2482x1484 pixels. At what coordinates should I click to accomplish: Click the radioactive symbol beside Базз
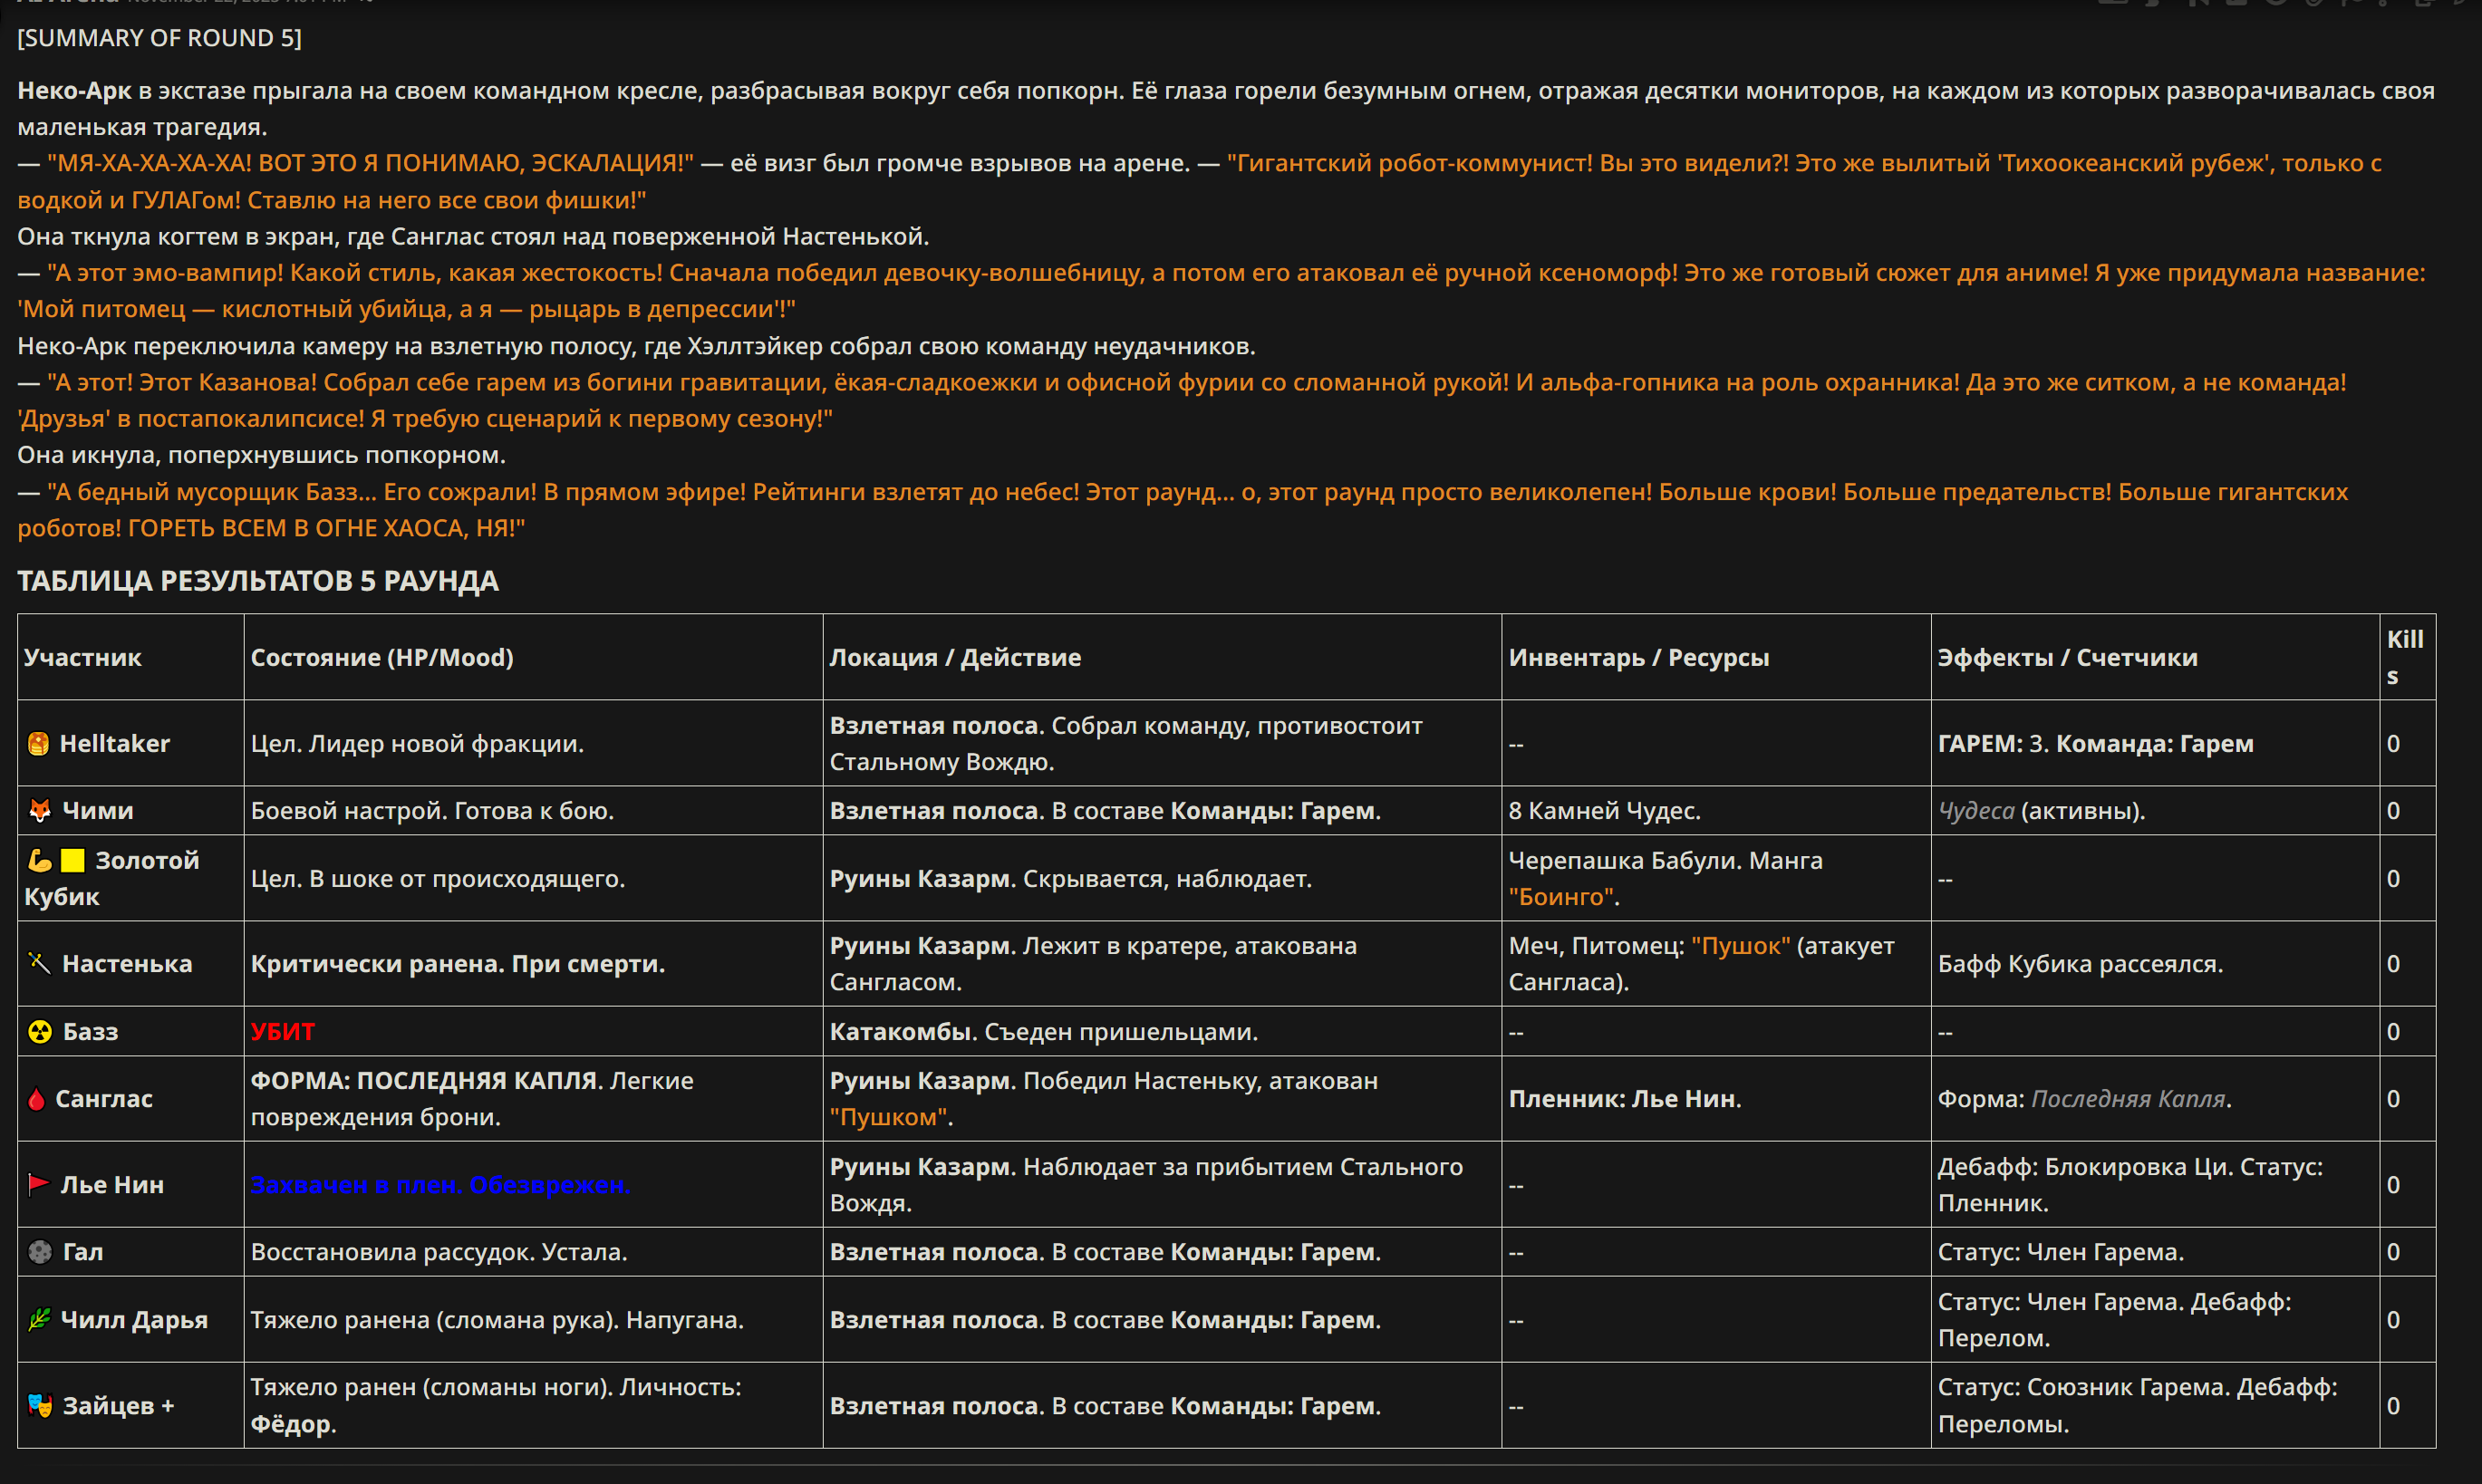pos(40,1031)
